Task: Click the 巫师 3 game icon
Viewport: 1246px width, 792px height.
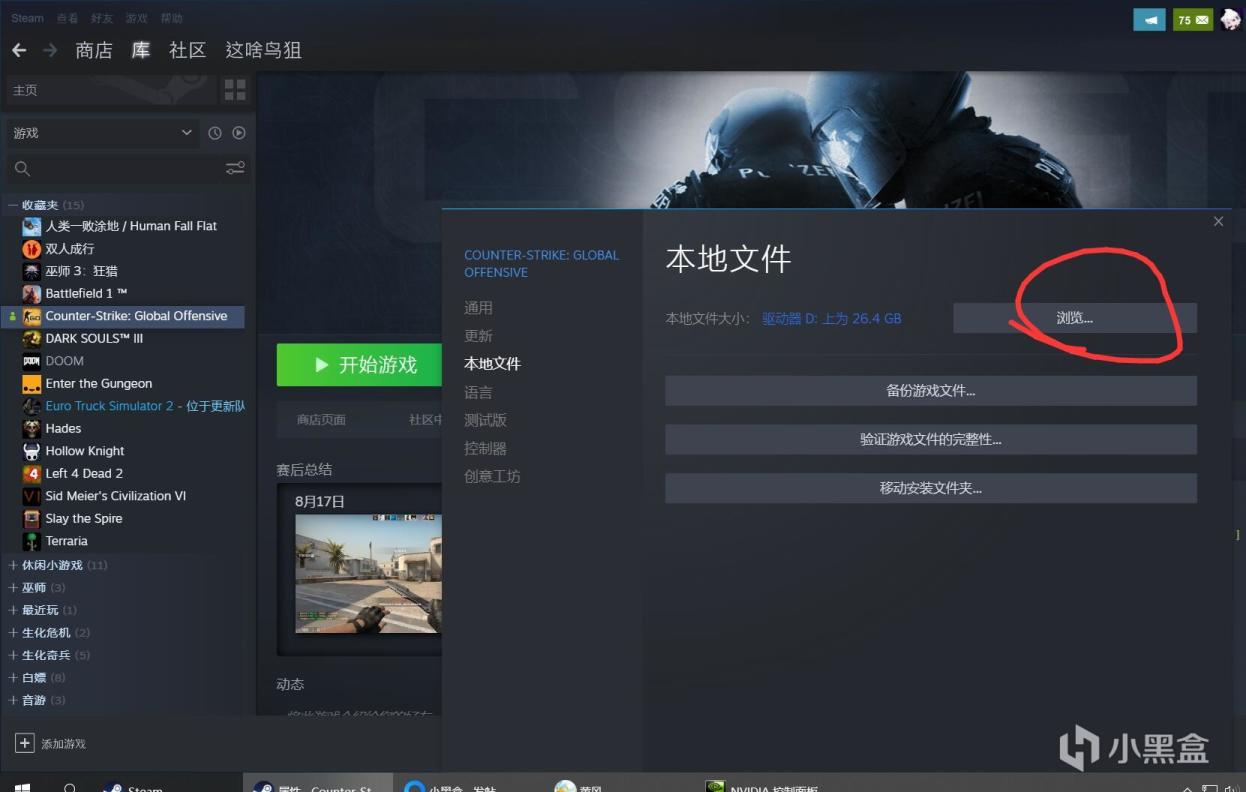Action: point(32,271)
